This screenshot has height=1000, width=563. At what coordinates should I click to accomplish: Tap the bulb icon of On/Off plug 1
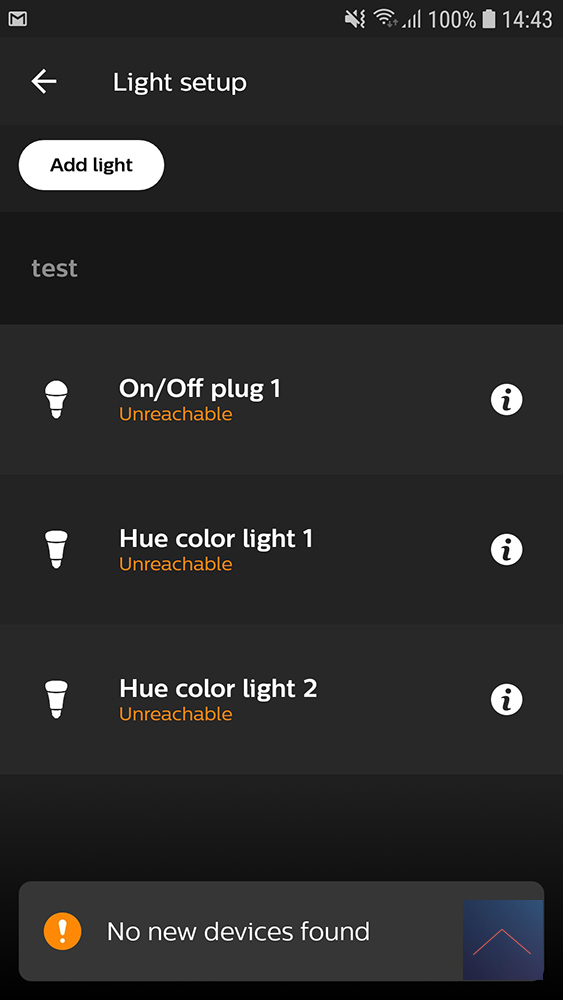56,400
